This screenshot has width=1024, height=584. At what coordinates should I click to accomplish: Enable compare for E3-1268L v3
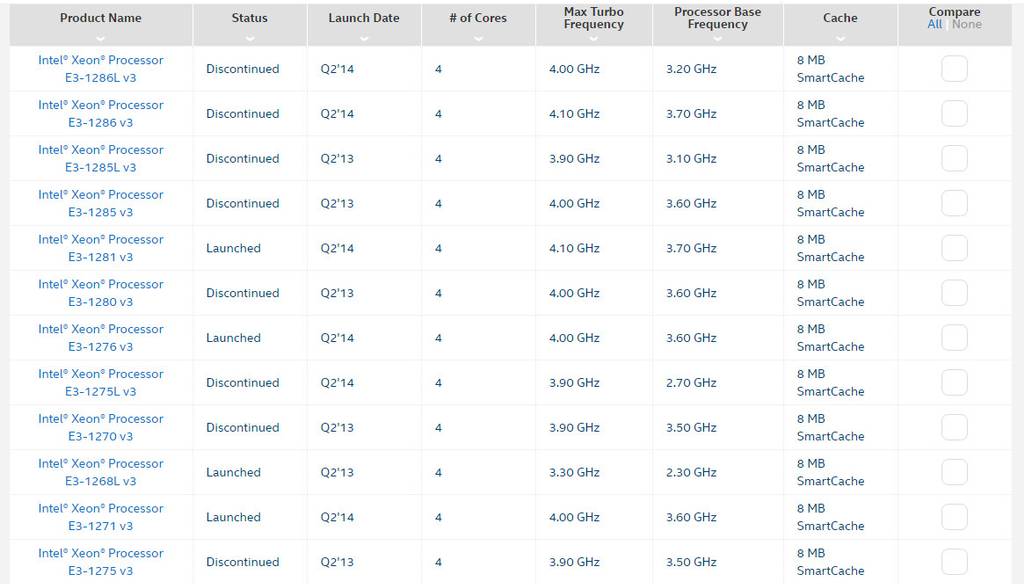[x=954, y=472]
